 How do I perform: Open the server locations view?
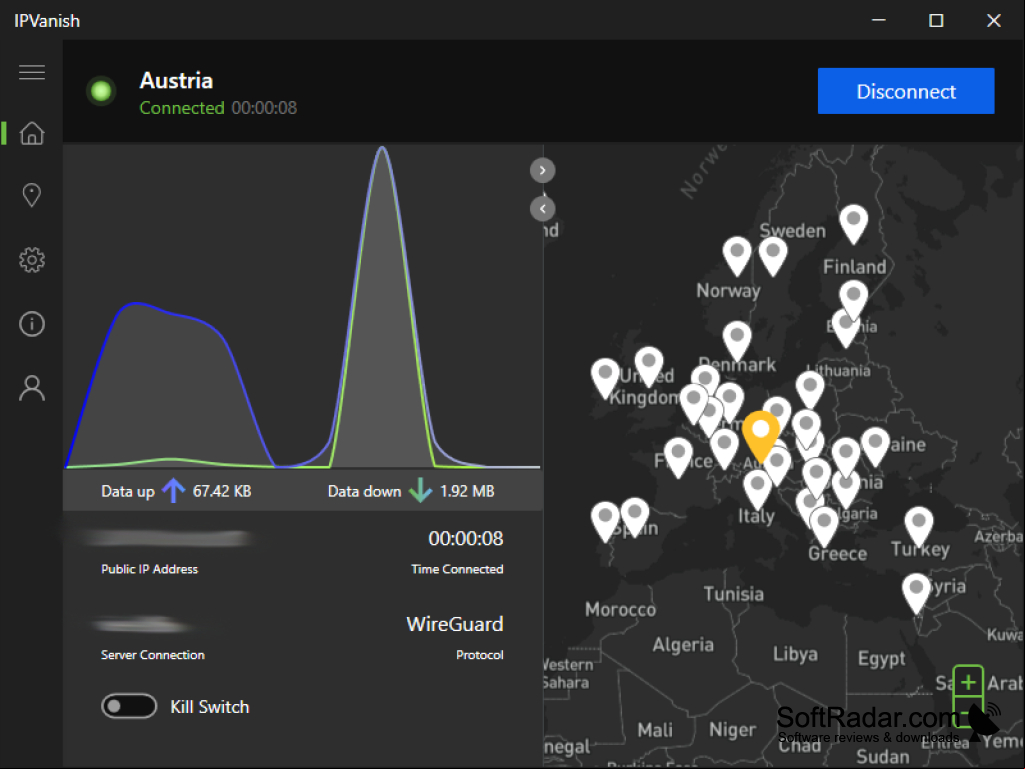(x=31, y=195)
